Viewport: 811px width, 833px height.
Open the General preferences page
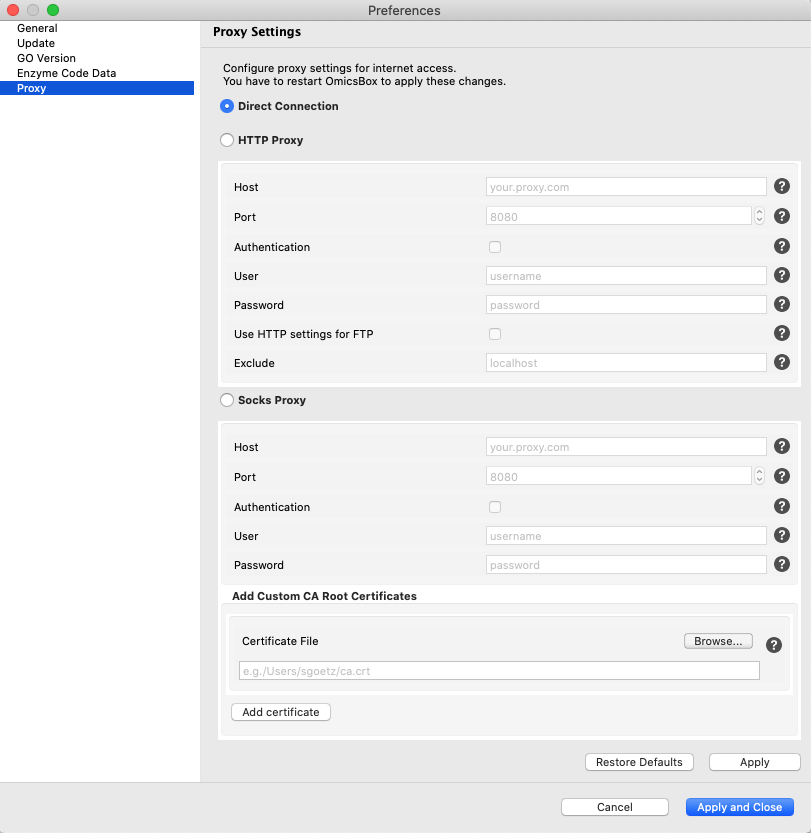click(37, 28)
